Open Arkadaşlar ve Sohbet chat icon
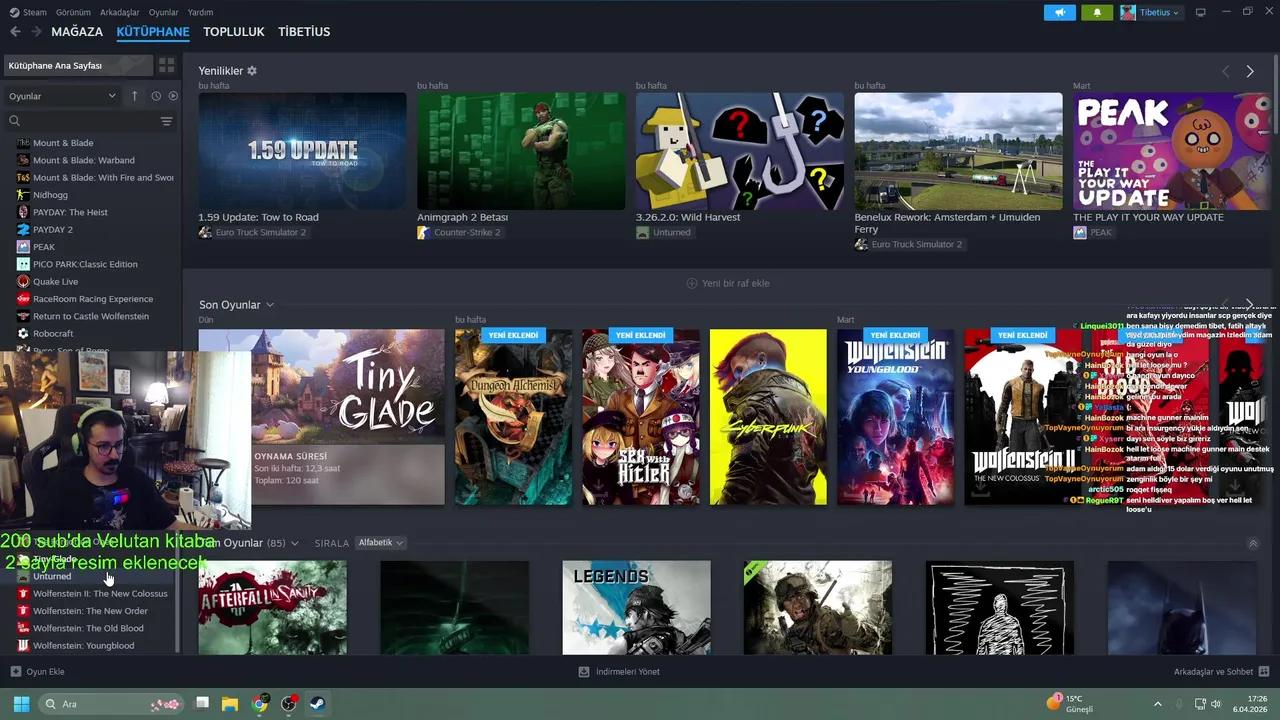Viewport: 1280px width, 720px height. coord(1264,672)
